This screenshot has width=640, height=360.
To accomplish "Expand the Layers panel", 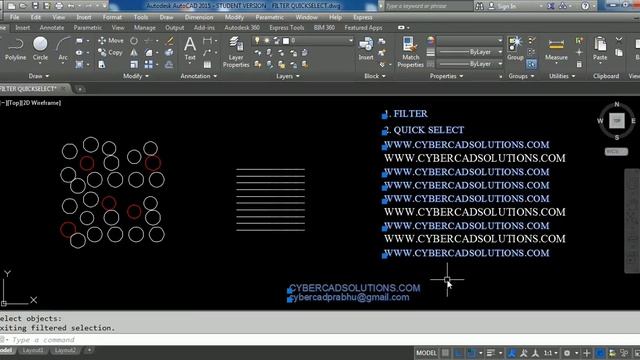I will pos(288,76).
